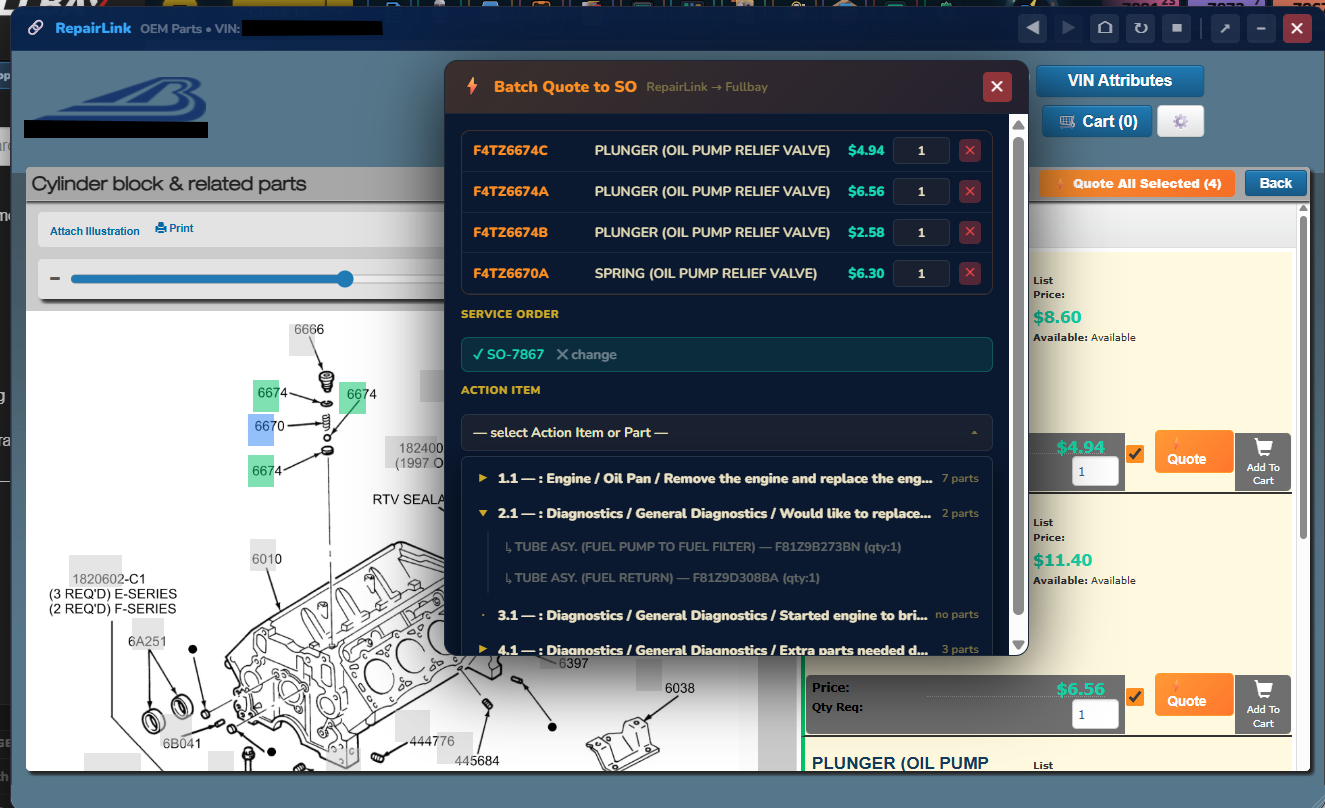Viewport: 1325px width, 808px height.
Task: Click change next to SO-7867
Action: pyautogui.click(x=586, y=355)
